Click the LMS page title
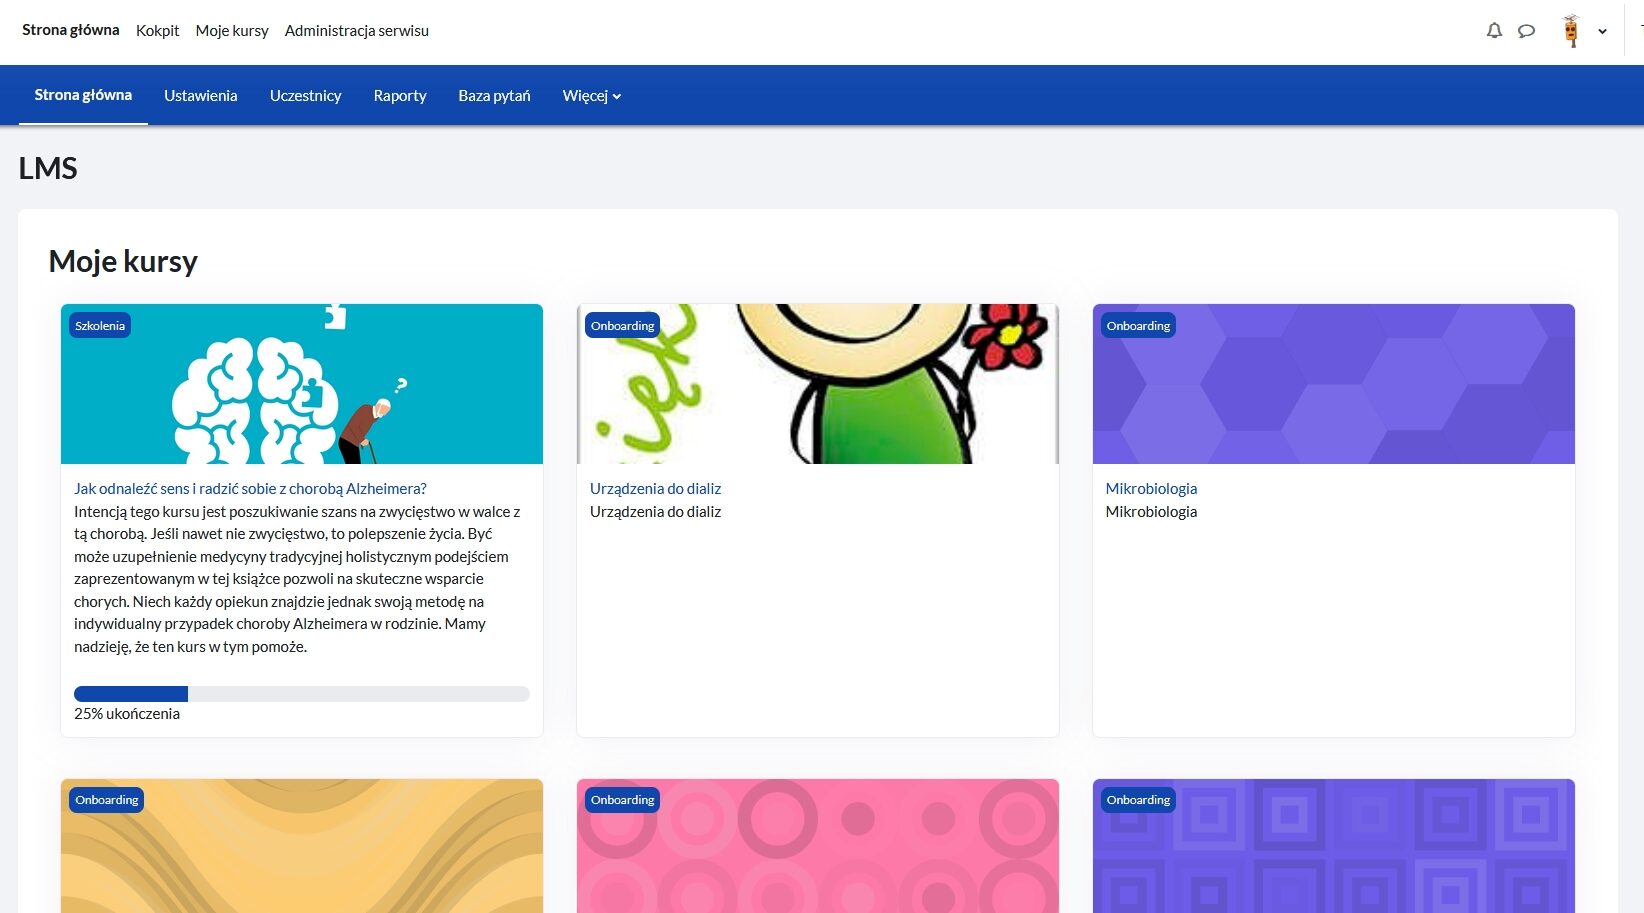The width and height of the screenshot is (1644, 913). 48,168
